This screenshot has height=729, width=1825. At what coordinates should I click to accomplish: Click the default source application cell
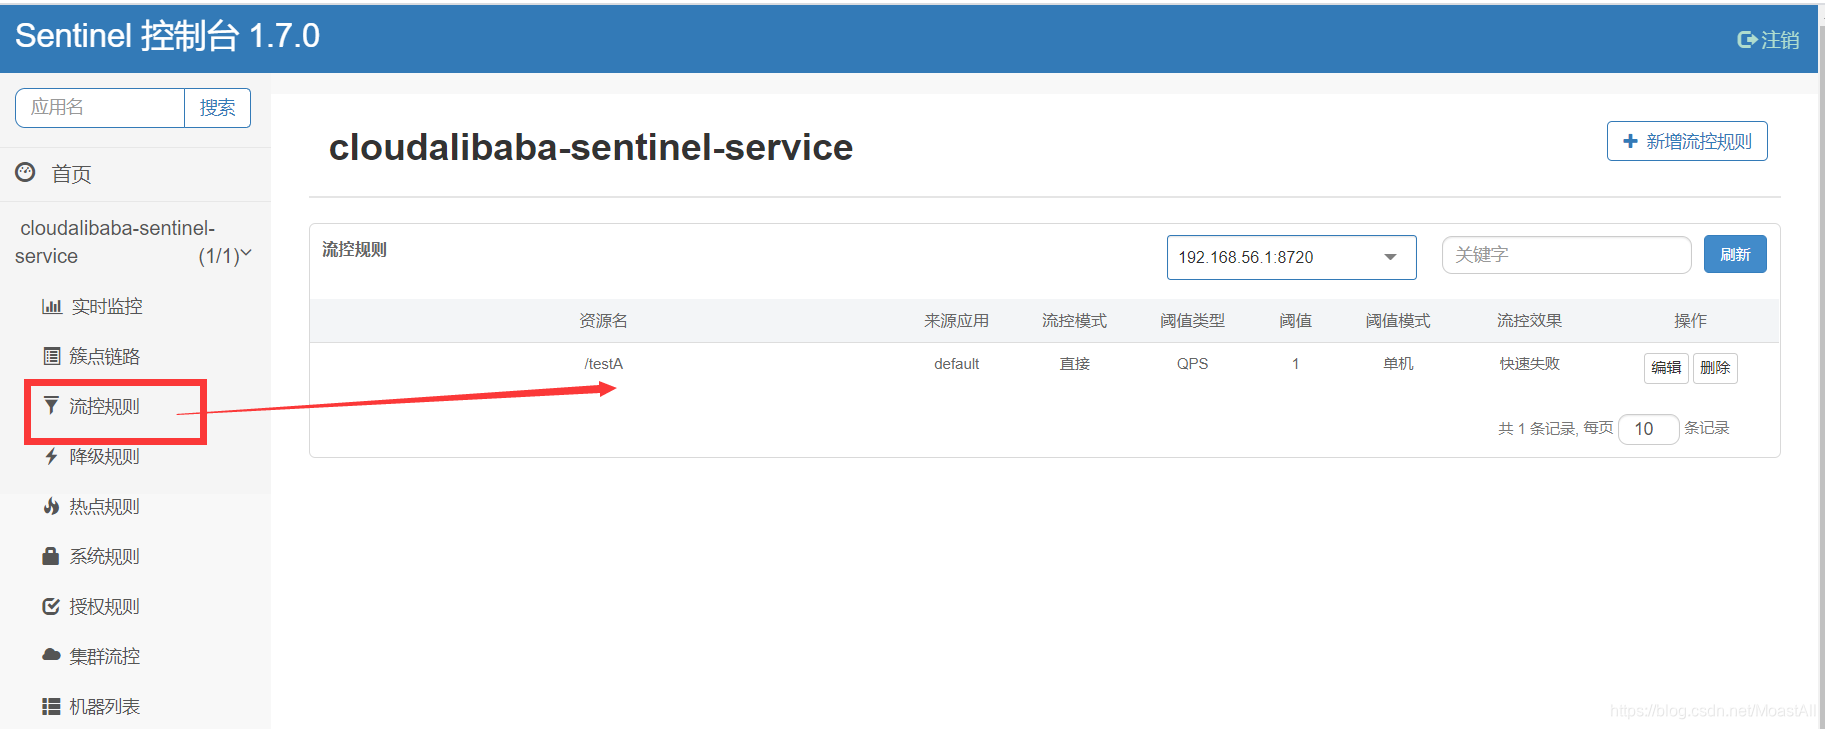click(x=956, y=364)
